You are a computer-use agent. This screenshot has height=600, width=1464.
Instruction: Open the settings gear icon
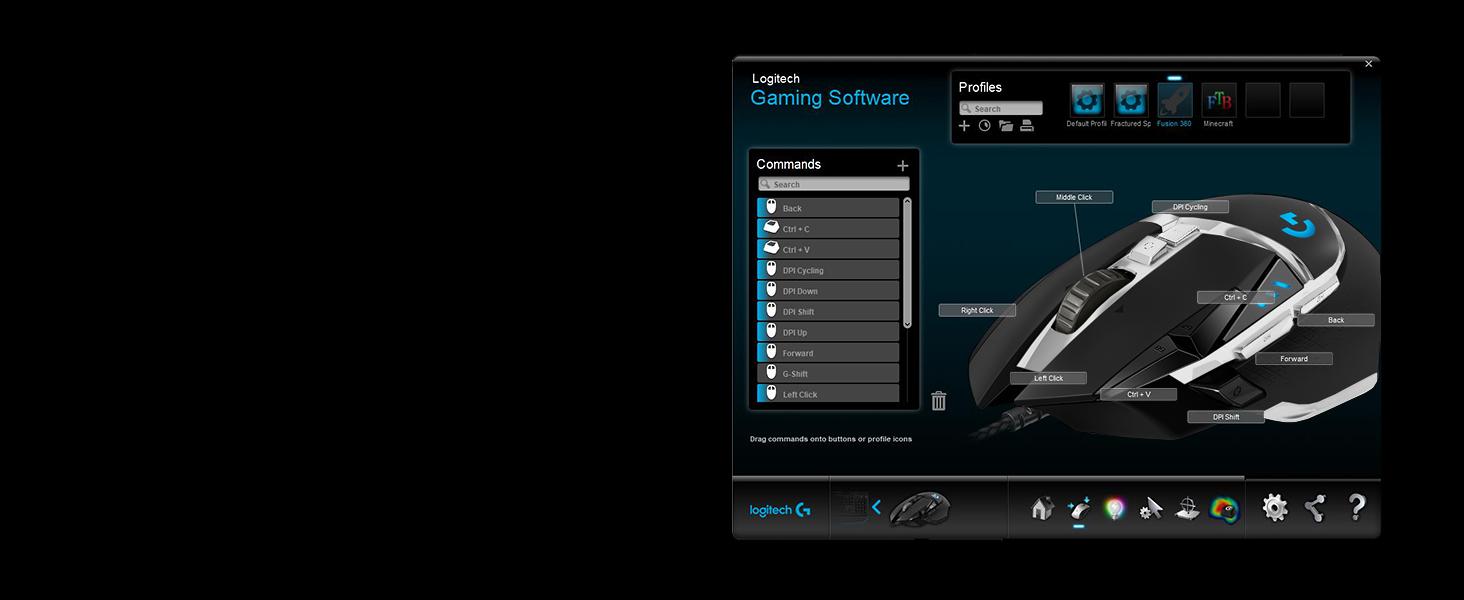tap(1275, 508)
